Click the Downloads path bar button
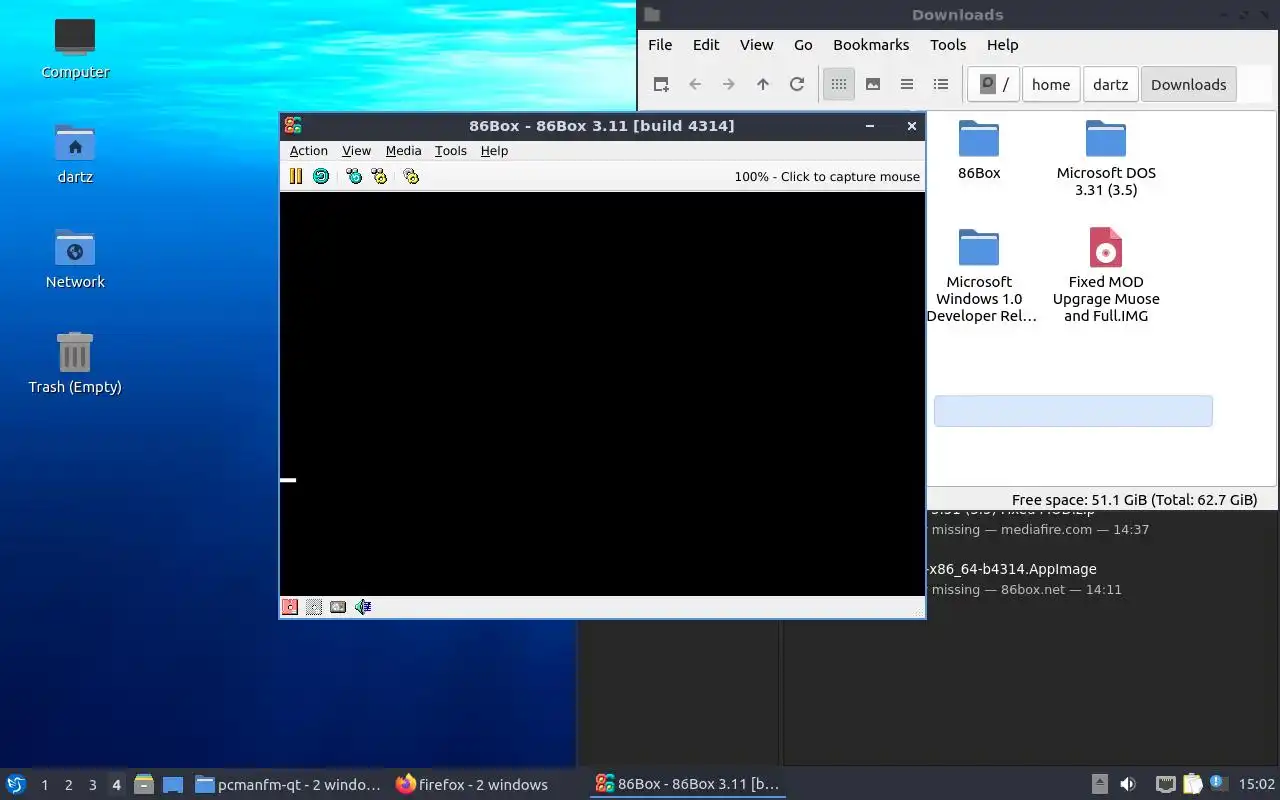This screenshot has width=1280, height=800. tap(1188, 85)
